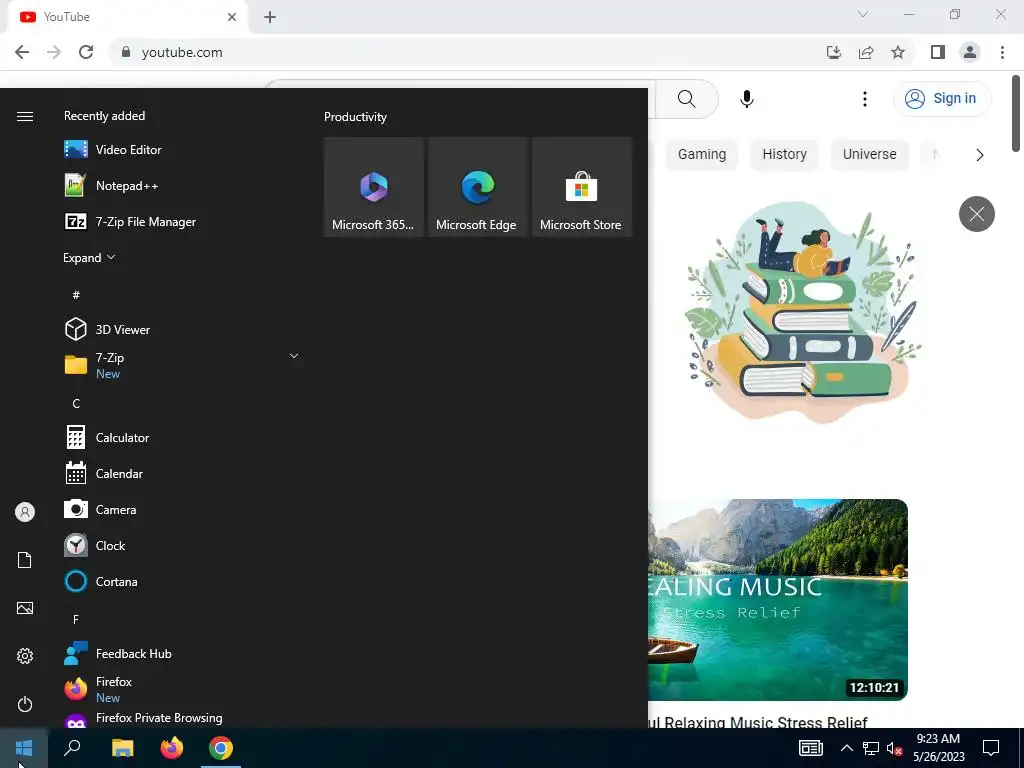Show next YouTube category chips arrow

(979, 155)
